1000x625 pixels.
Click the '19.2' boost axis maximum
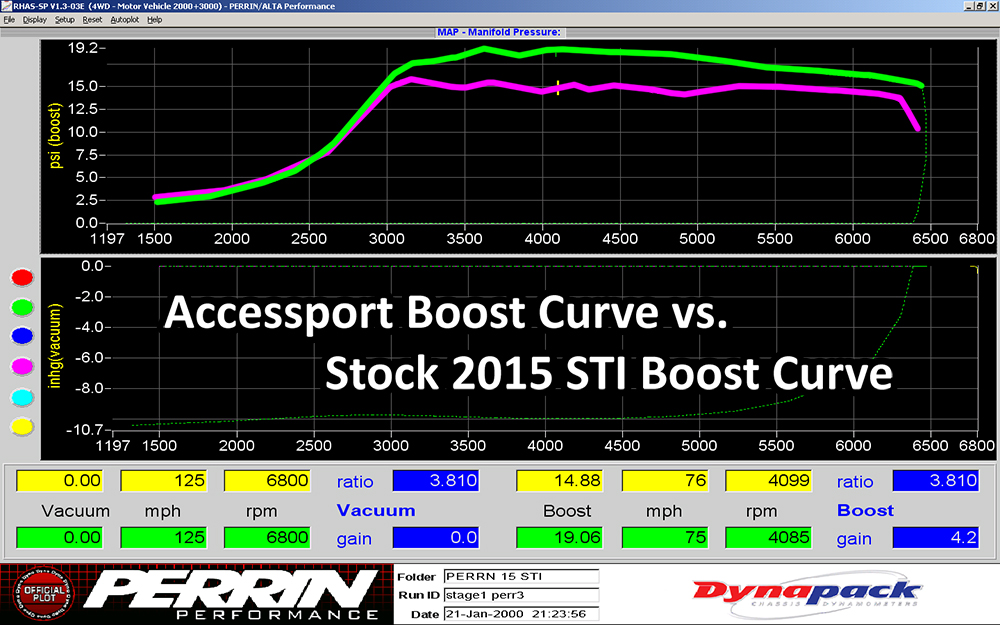pyautogui.click(x=83, y=48)
